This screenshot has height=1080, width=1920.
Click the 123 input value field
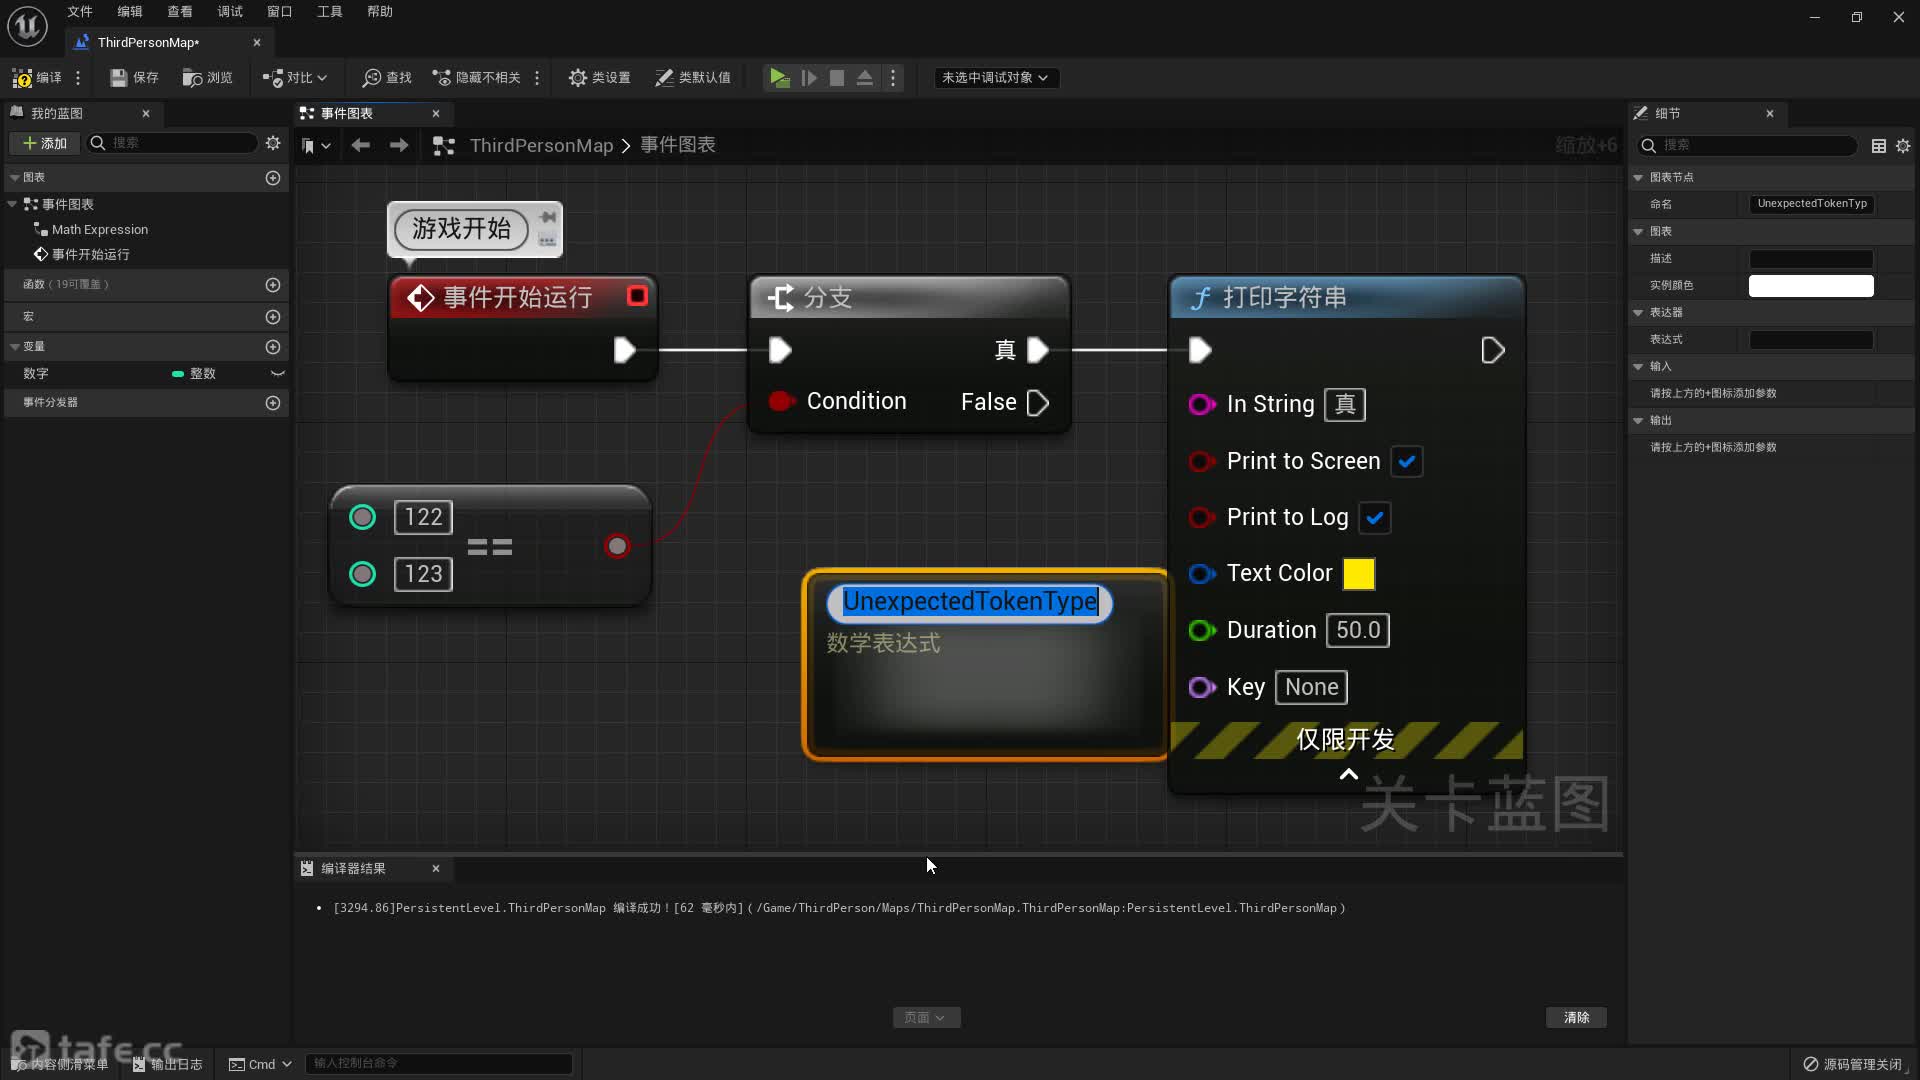[423, 575]
